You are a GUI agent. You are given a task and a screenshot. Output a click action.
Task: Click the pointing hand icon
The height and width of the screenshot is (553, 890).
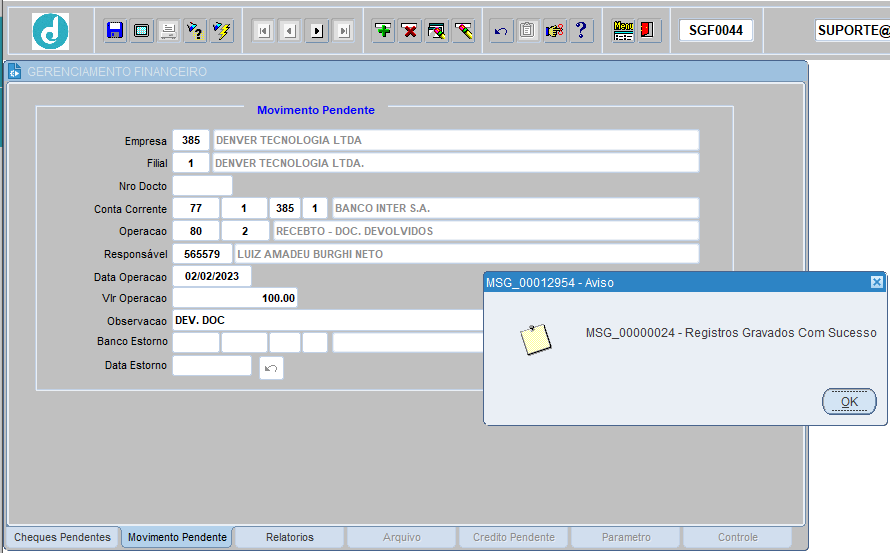[x=555, y=31]
